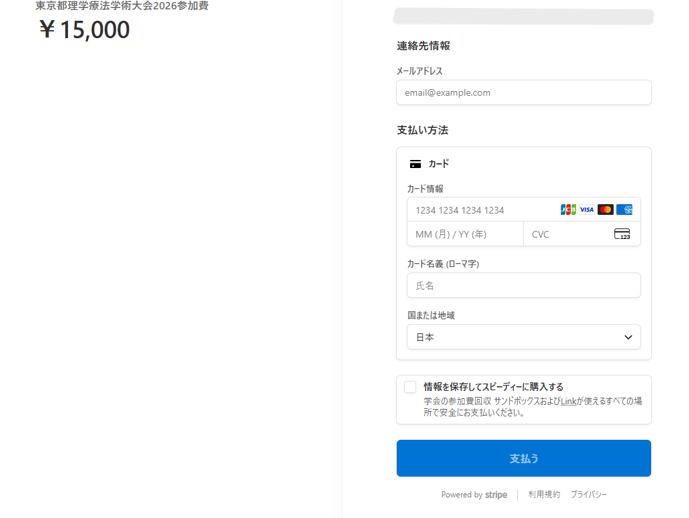
Task: Focus the MM / YY expiry field
Action: 465,234
